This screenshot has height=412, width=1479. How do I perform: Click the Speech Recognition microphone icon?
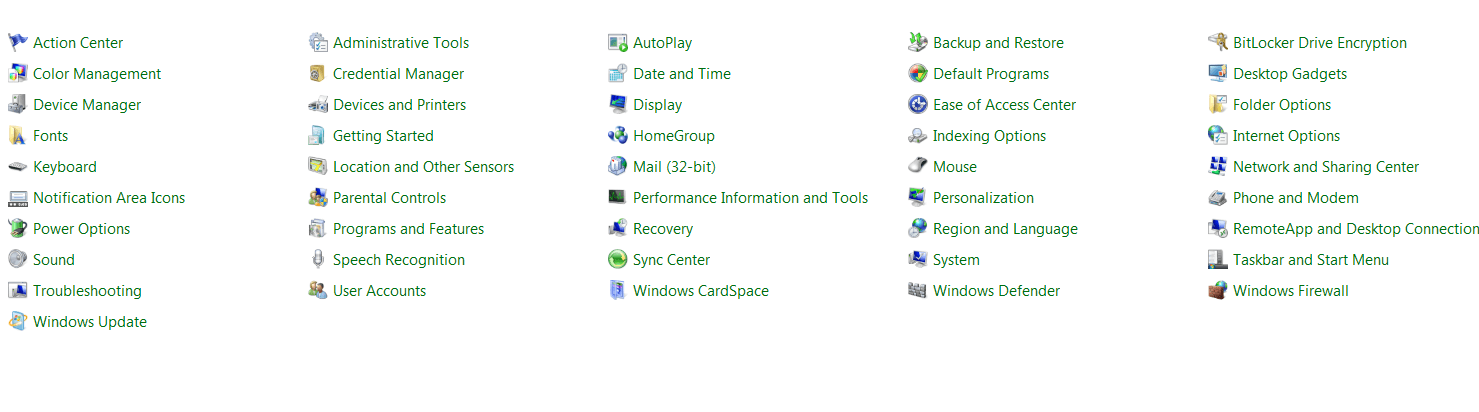tap(318, 259)
